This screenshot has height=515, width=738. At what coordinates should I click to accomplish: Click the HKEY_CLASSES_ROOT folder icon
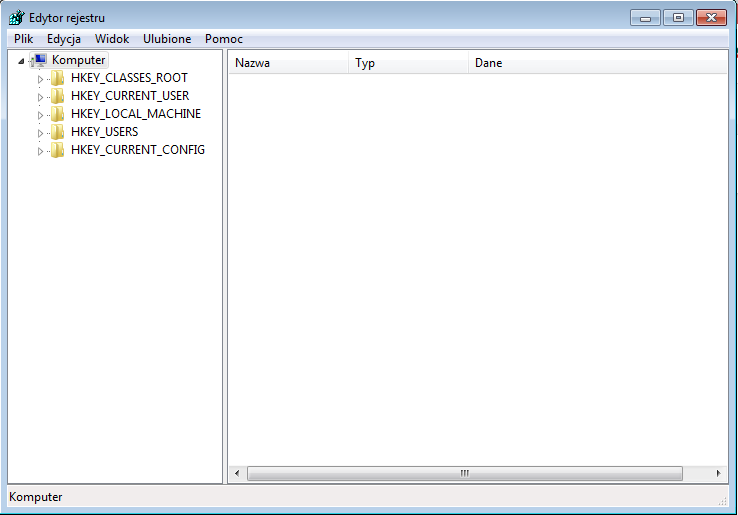tap(58, 78)
